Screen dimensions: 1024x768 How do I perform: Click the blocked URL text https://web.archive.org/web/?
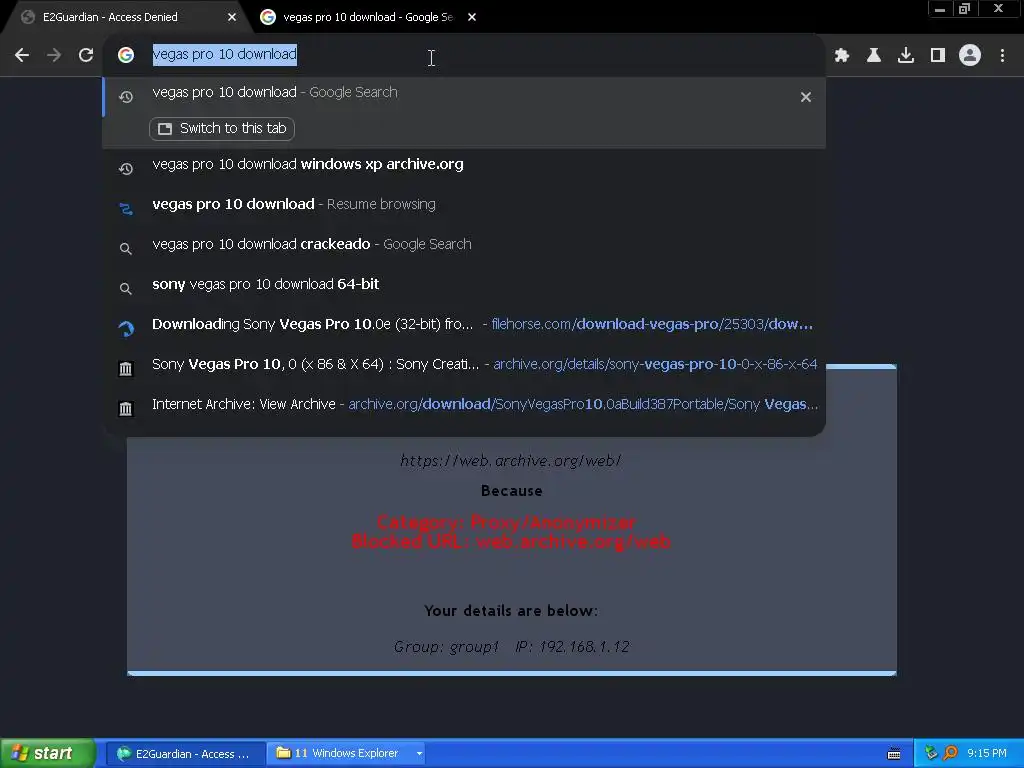coord(511,461)
